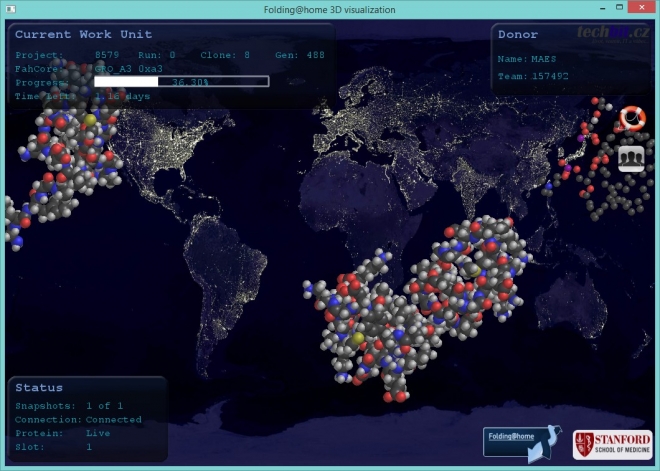Click the Protein Live status value
The height and width of the screenshot is (471, 660).
98,433
